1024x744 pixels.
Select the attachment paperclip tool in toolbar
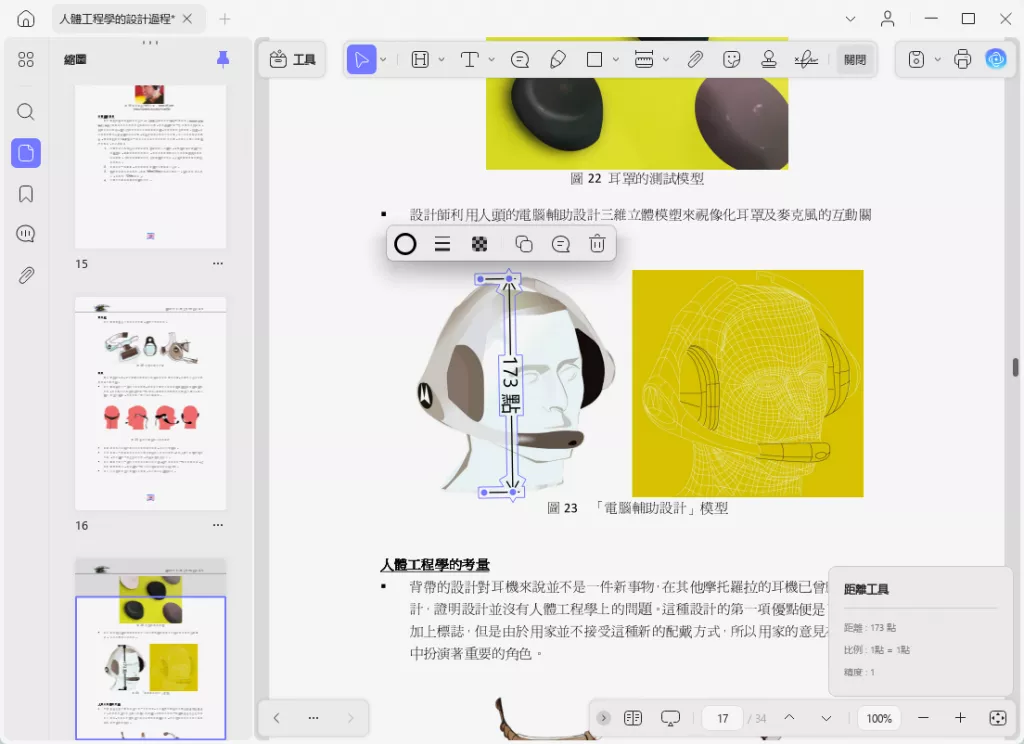695,59
